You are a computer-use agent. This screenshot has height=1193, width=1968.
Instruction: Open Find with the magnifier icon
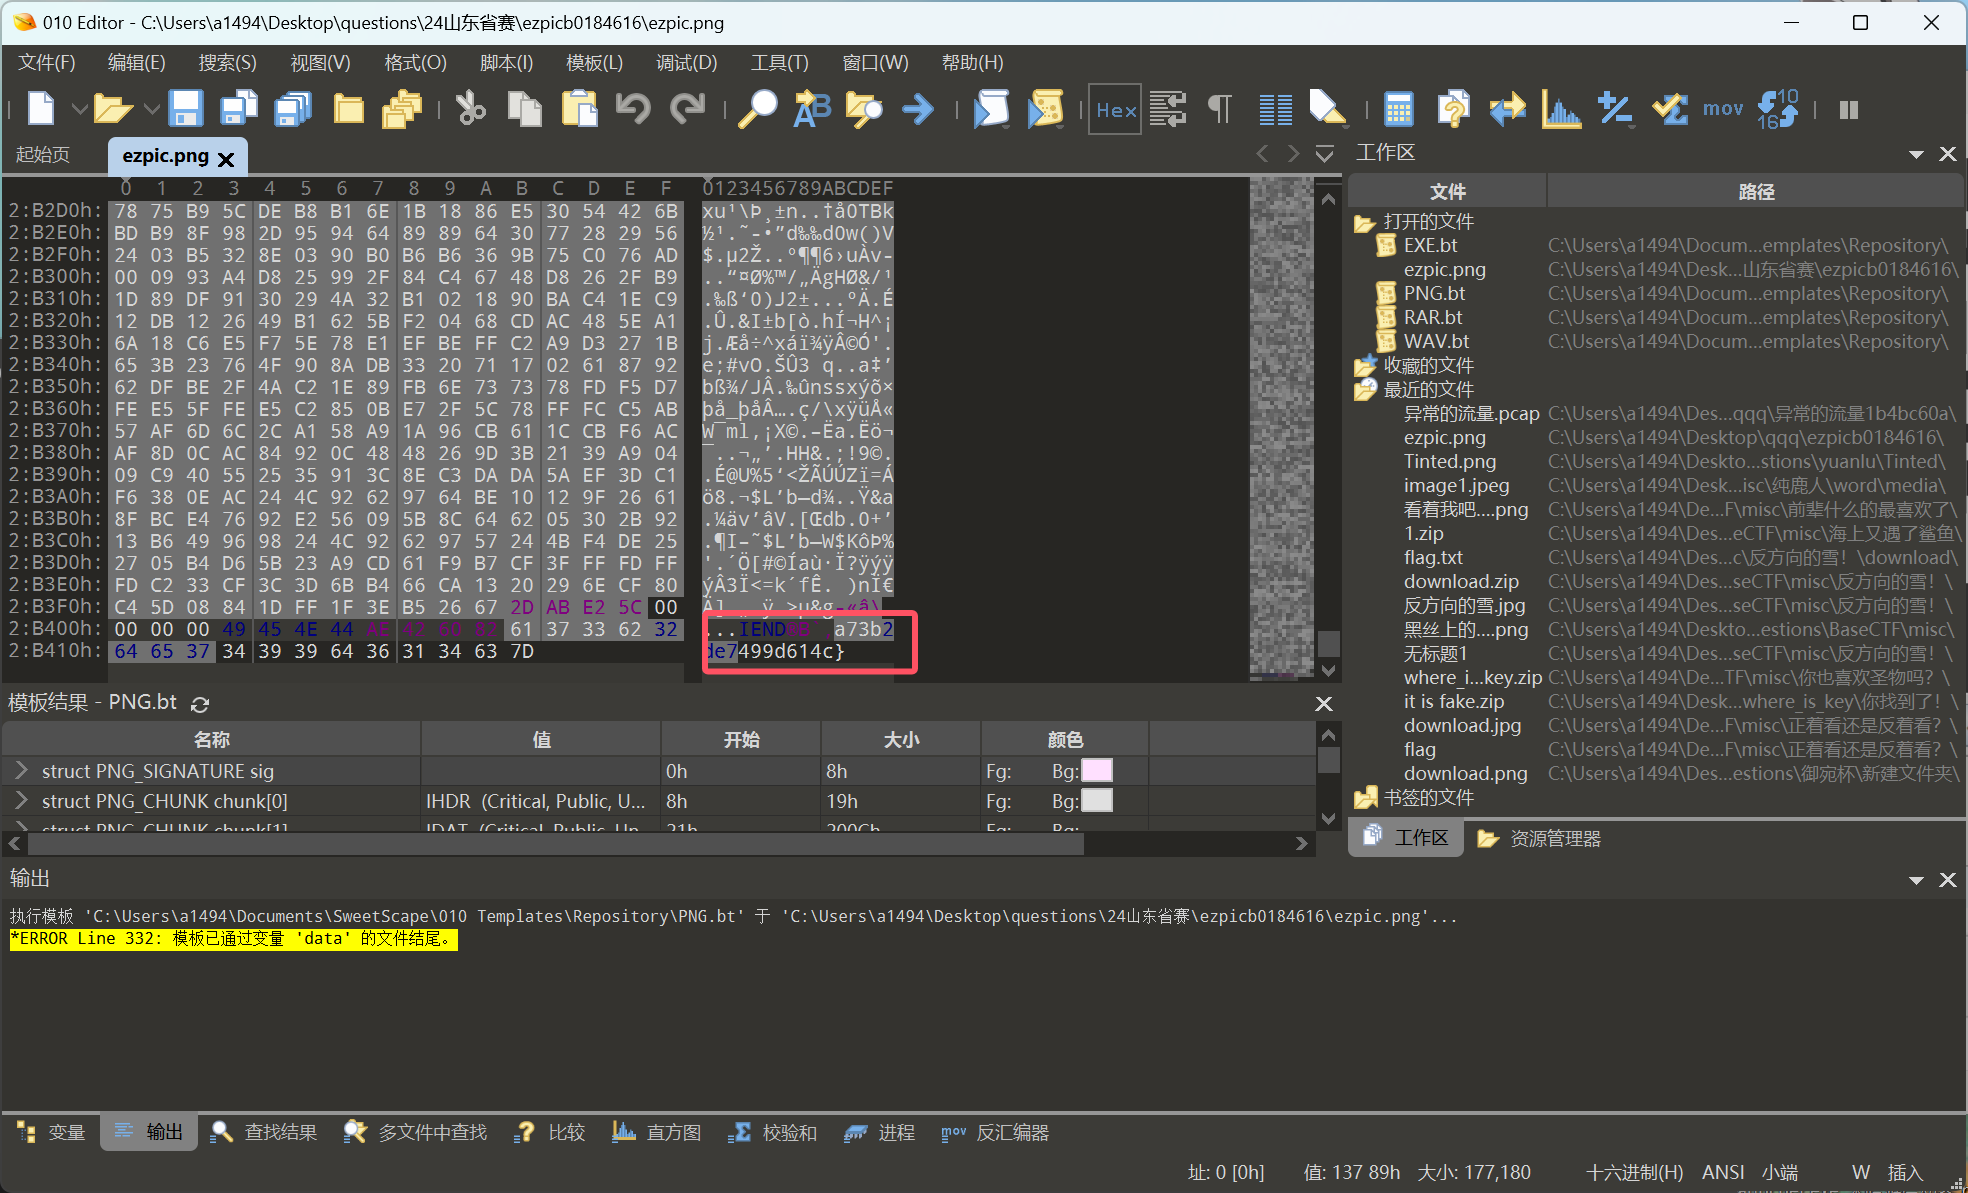click(x=757, y=109)
